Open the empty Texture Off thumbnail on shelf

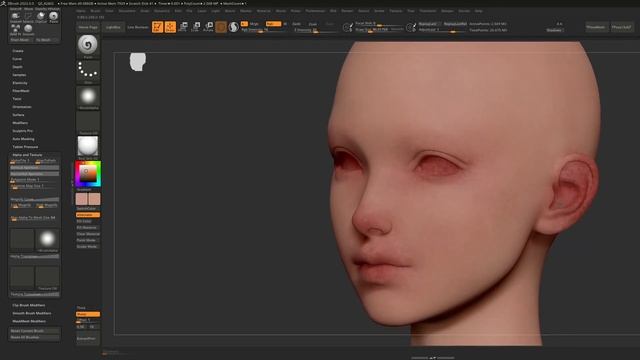pos(88,121)
